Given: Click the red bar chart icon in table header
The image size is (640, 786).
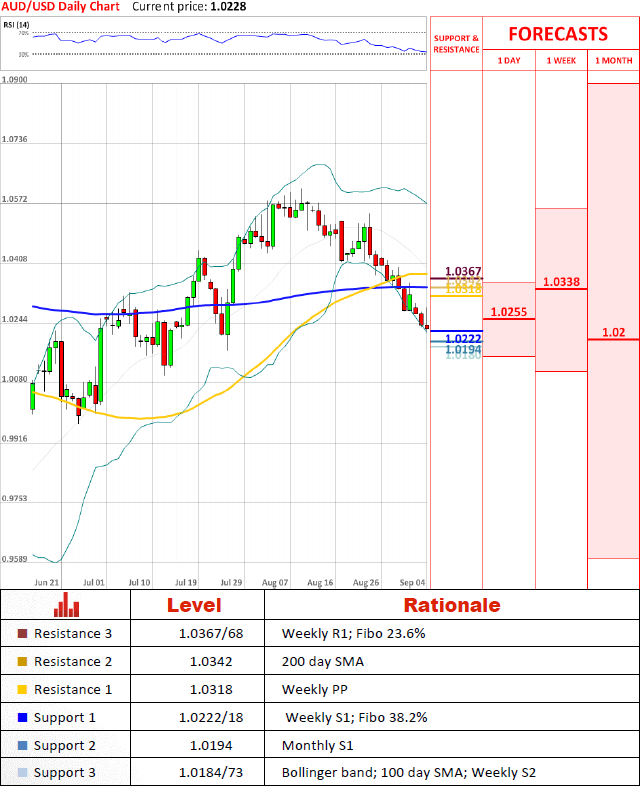Looking at the screenshot, I should point(66,604).
